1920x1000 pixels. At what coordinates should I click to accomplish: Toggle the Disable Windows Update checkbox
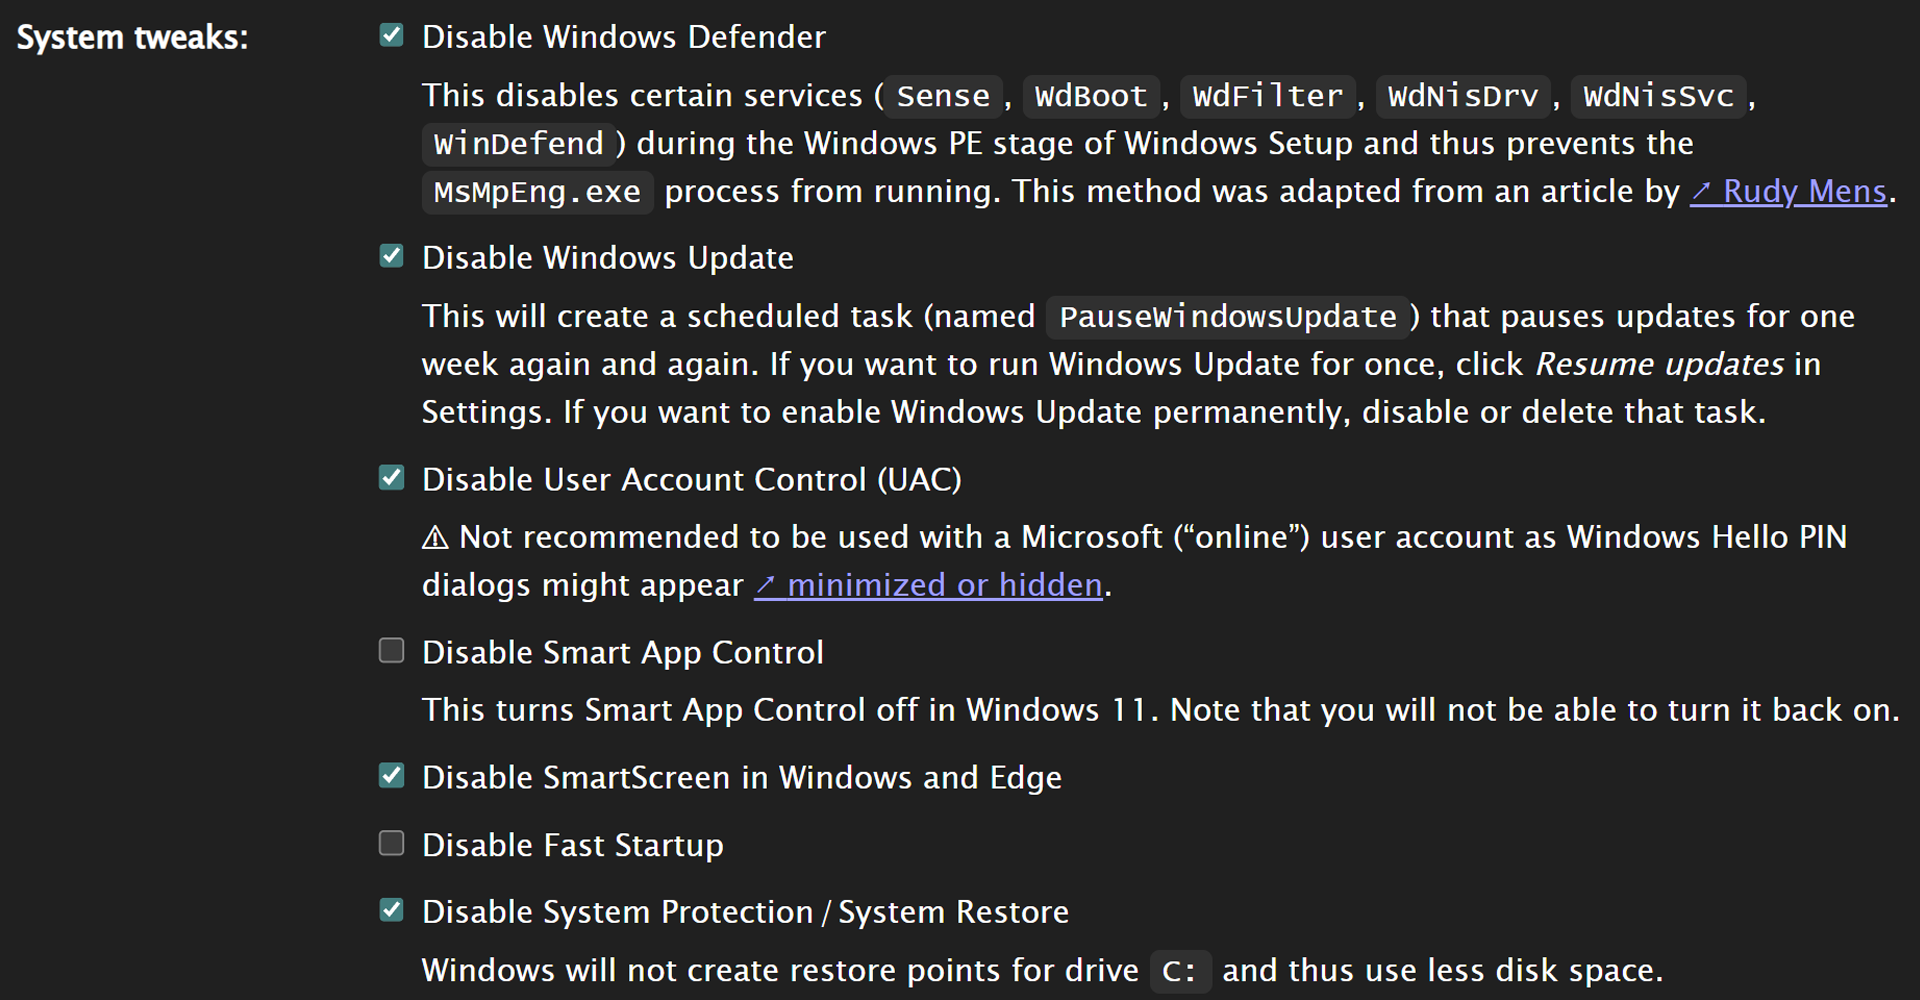[392, 256]
